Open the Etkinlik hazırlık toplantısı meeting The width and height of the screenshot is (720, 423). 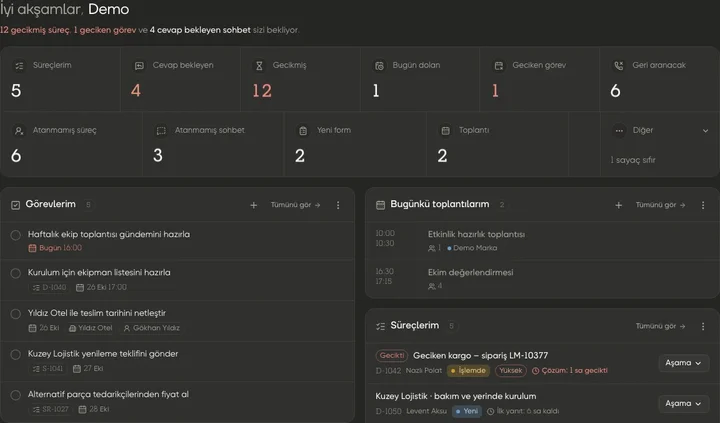(476, 235)
